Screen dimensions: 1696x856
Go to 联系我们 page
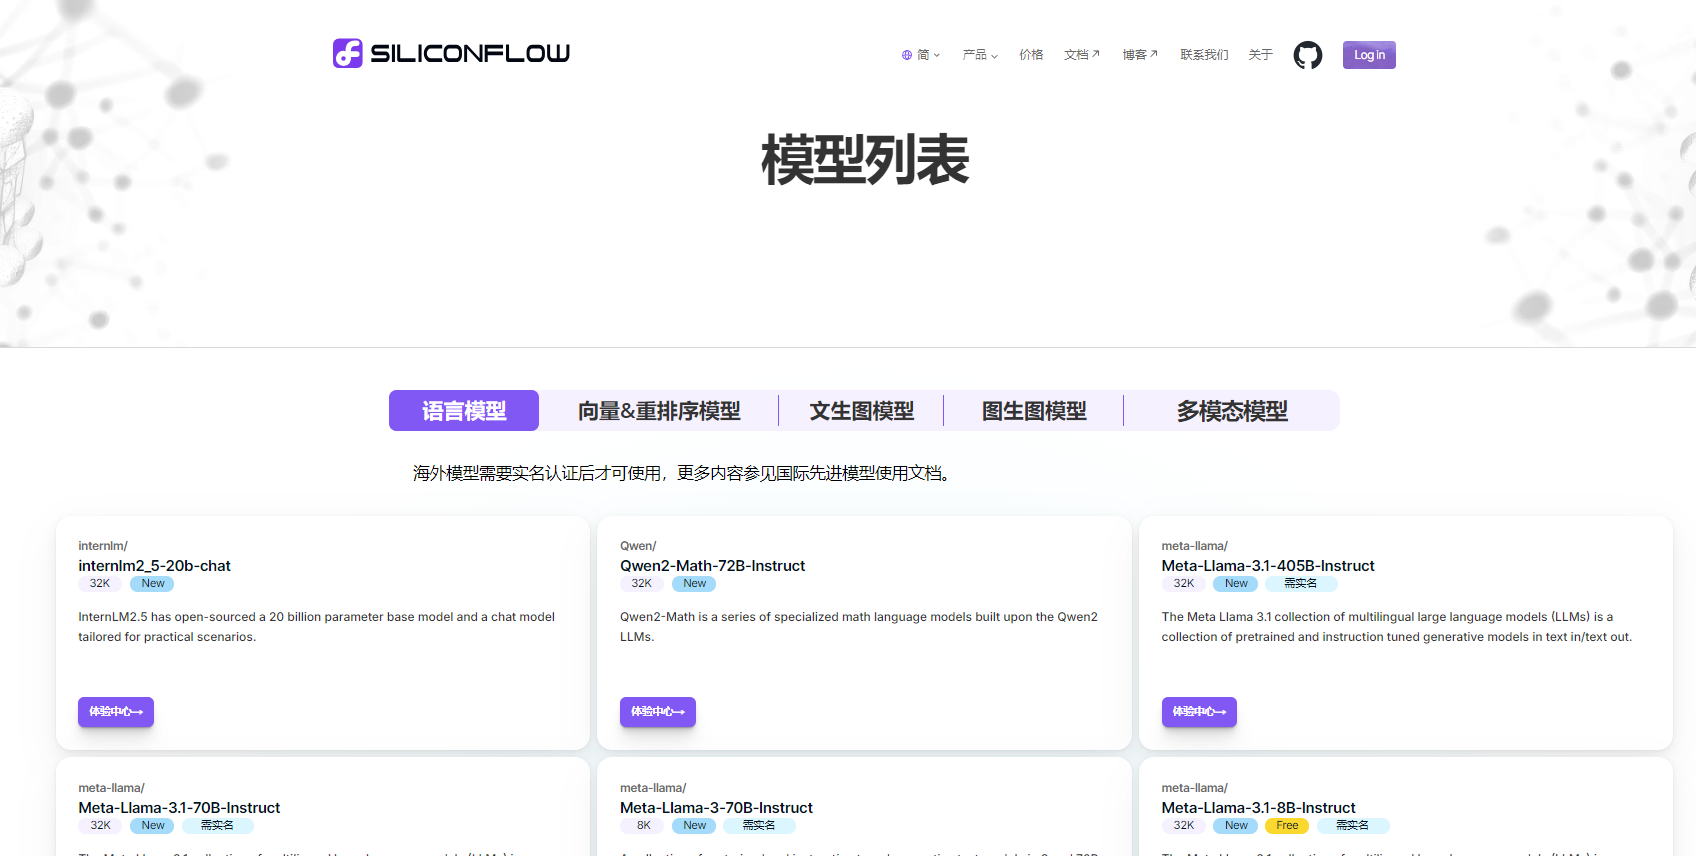(x=1204, y=55)
